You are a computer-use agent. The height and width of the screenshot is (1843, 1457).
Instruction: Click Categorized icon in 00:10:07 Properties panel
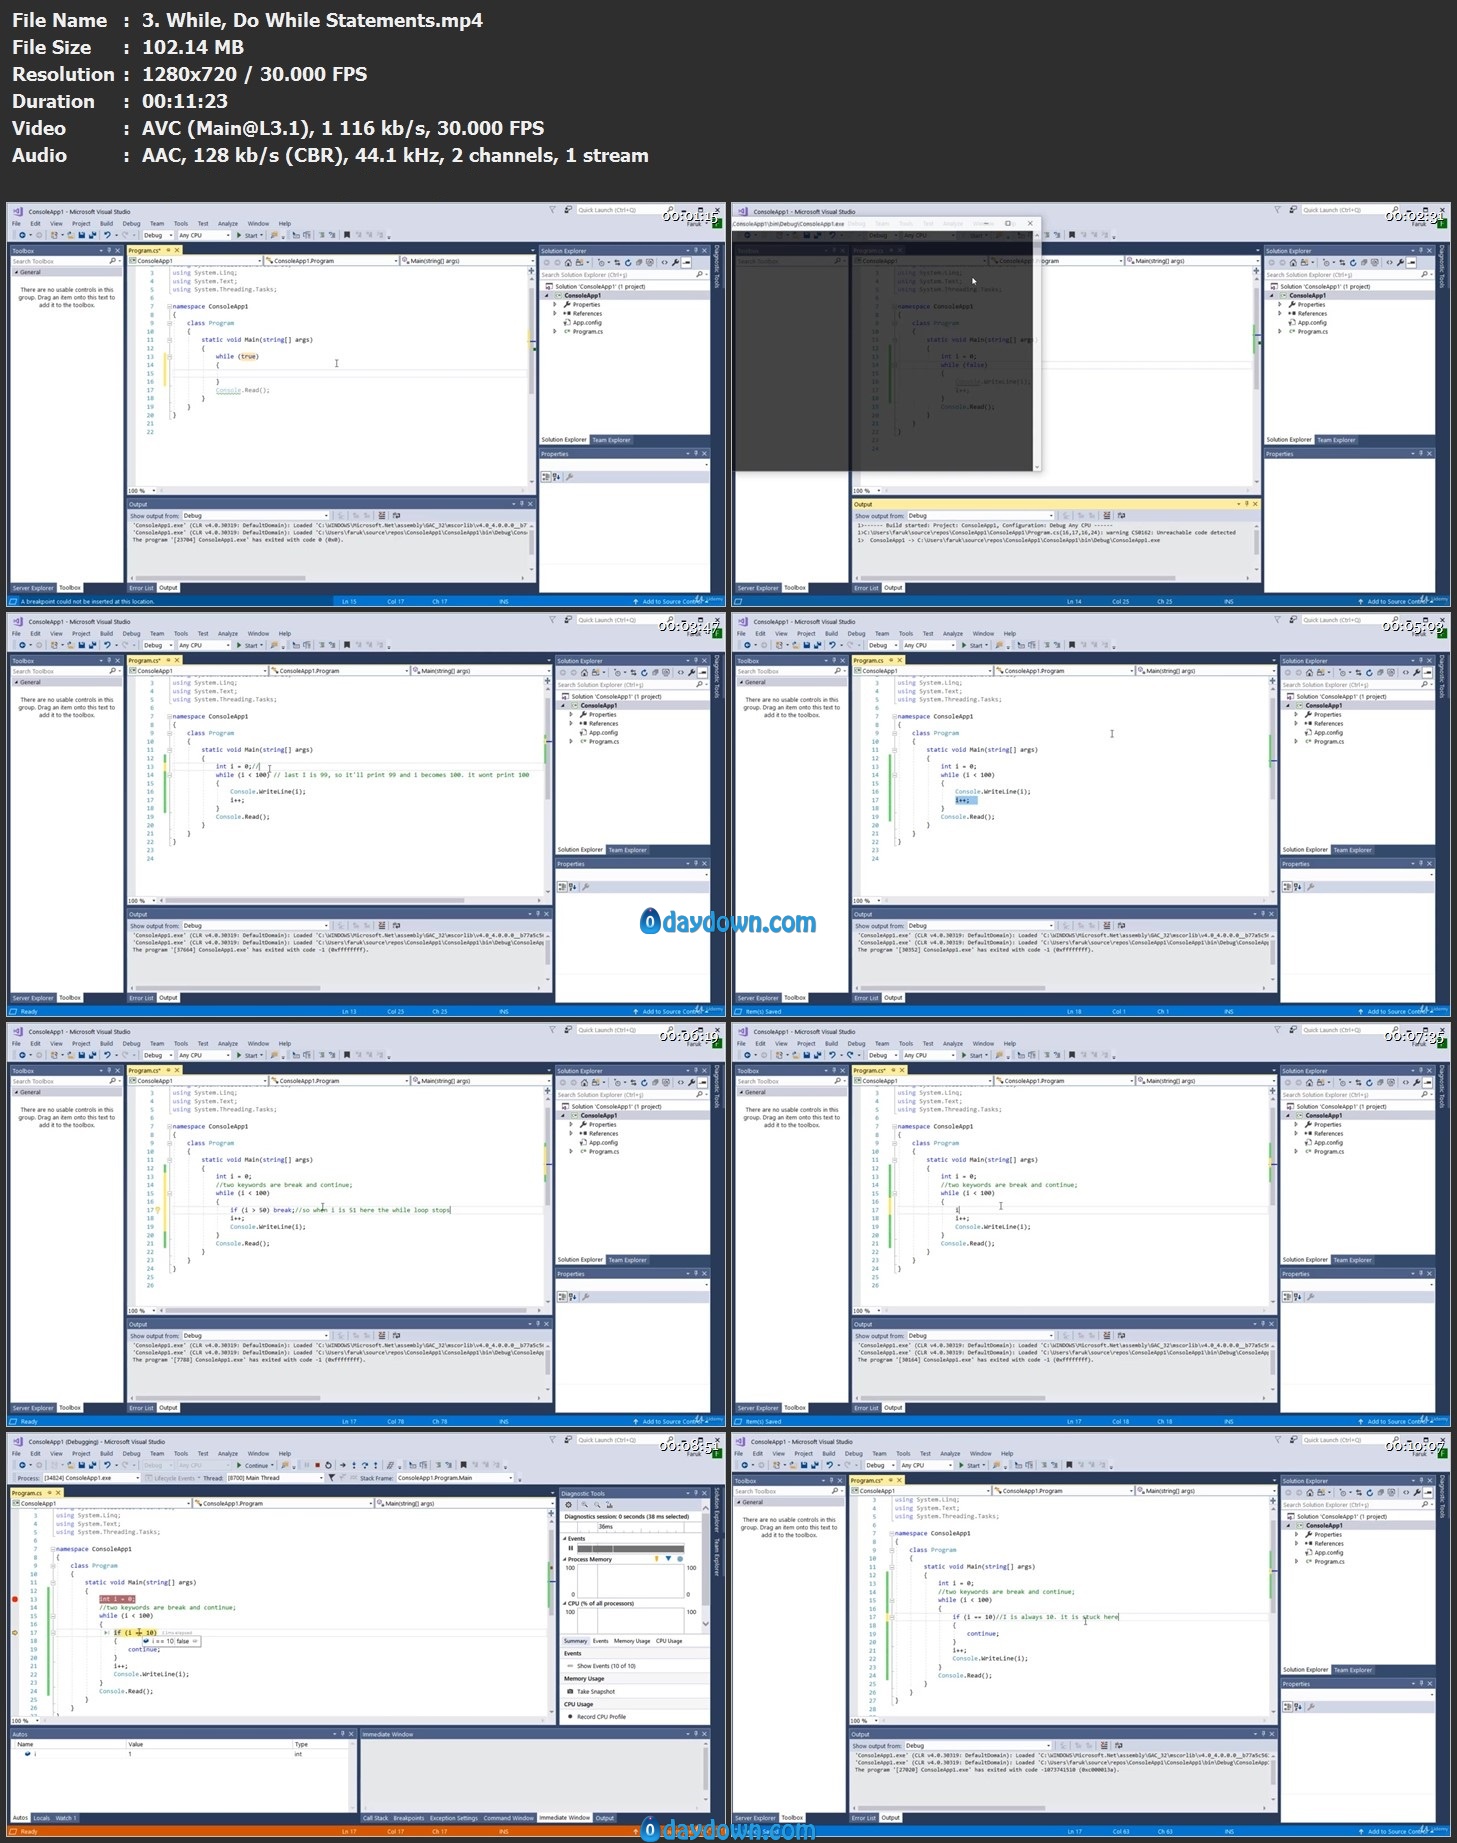click(1288, 1707)
